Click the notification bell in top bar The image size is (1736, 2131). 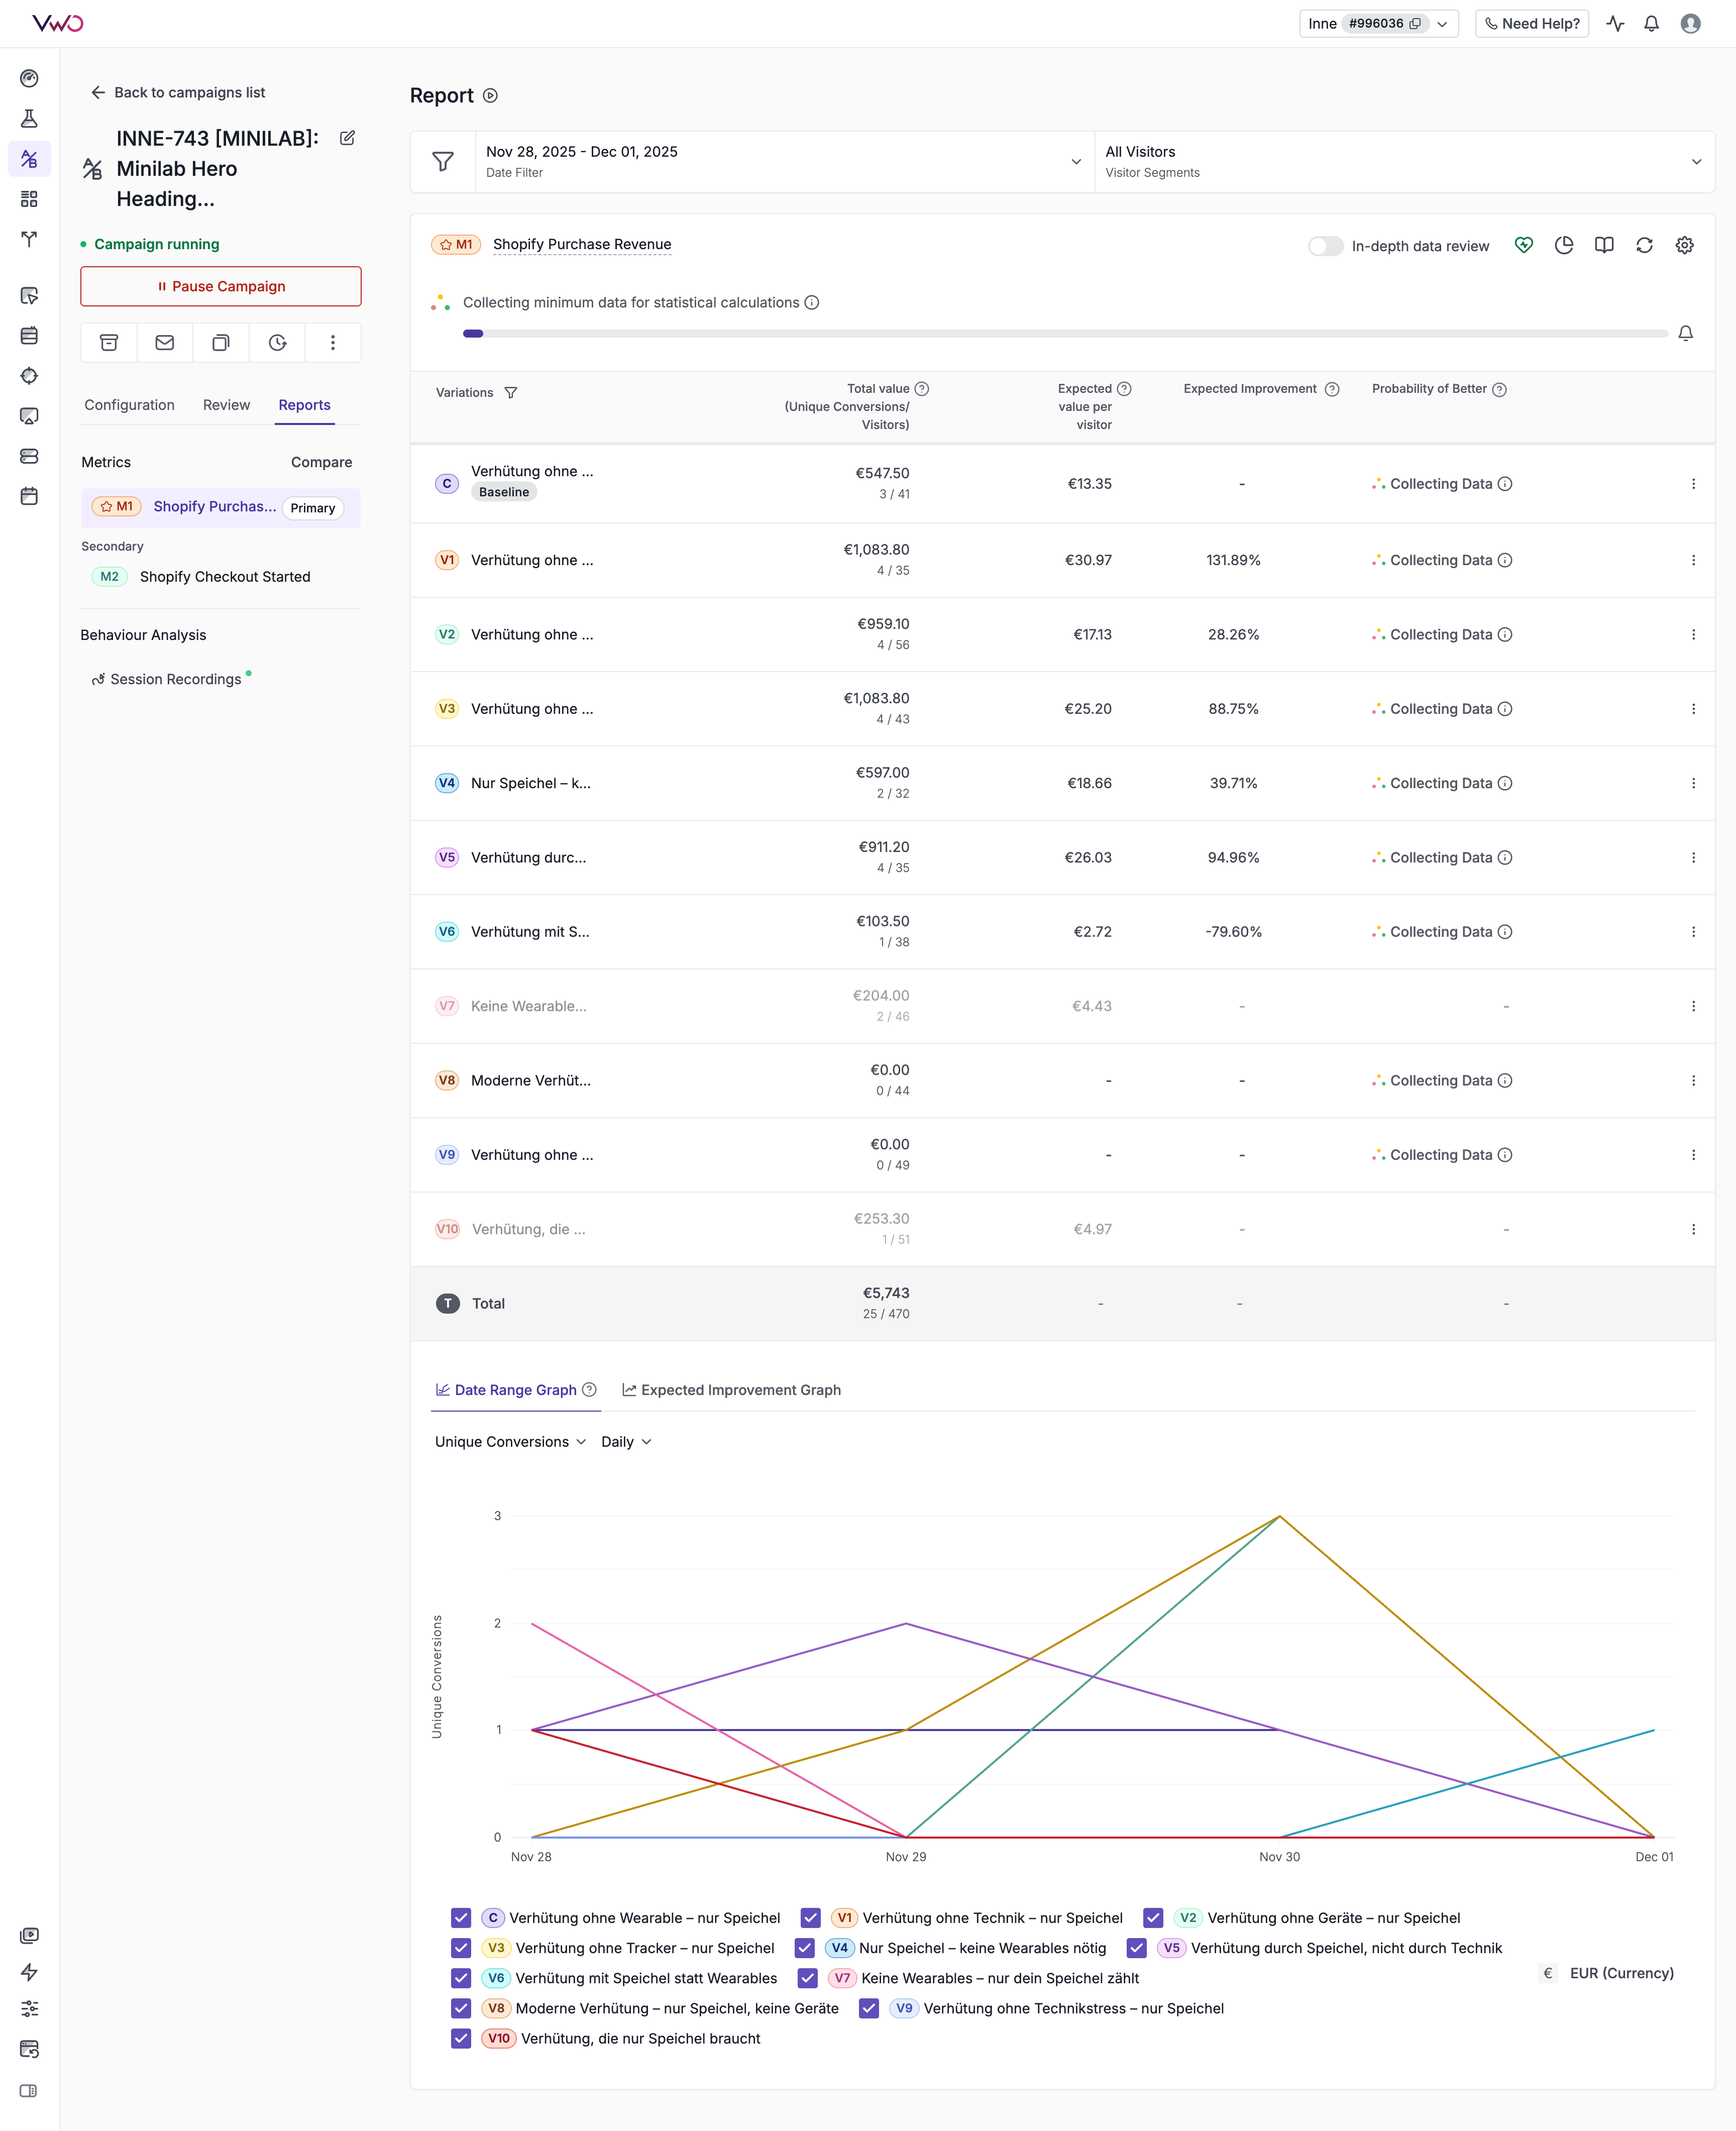click(x=1651, y=23)
